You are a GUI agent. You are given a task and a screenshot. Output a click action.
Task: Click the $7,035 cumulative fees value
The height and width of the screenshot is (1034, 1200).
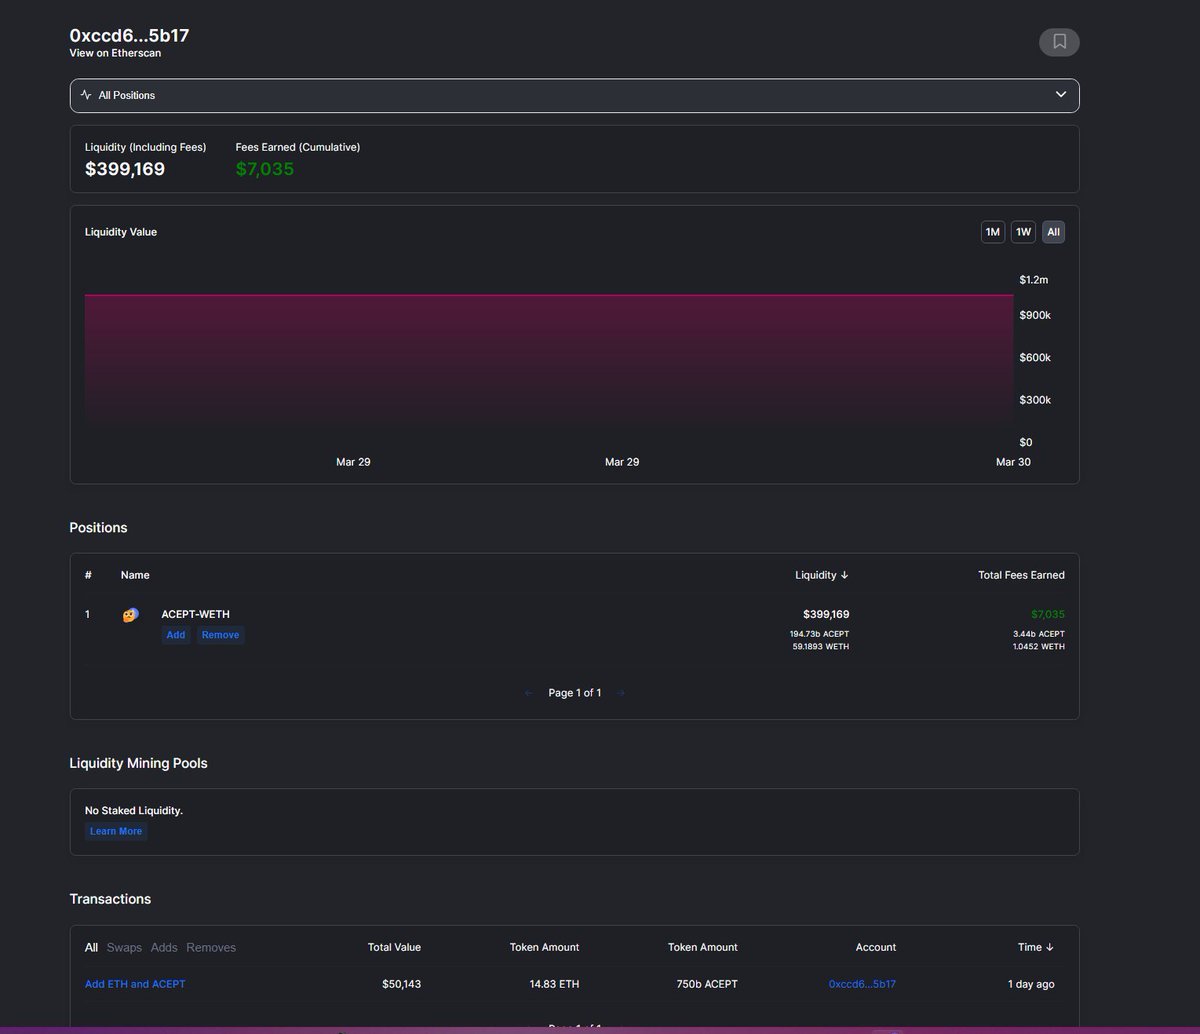(265, 169)
